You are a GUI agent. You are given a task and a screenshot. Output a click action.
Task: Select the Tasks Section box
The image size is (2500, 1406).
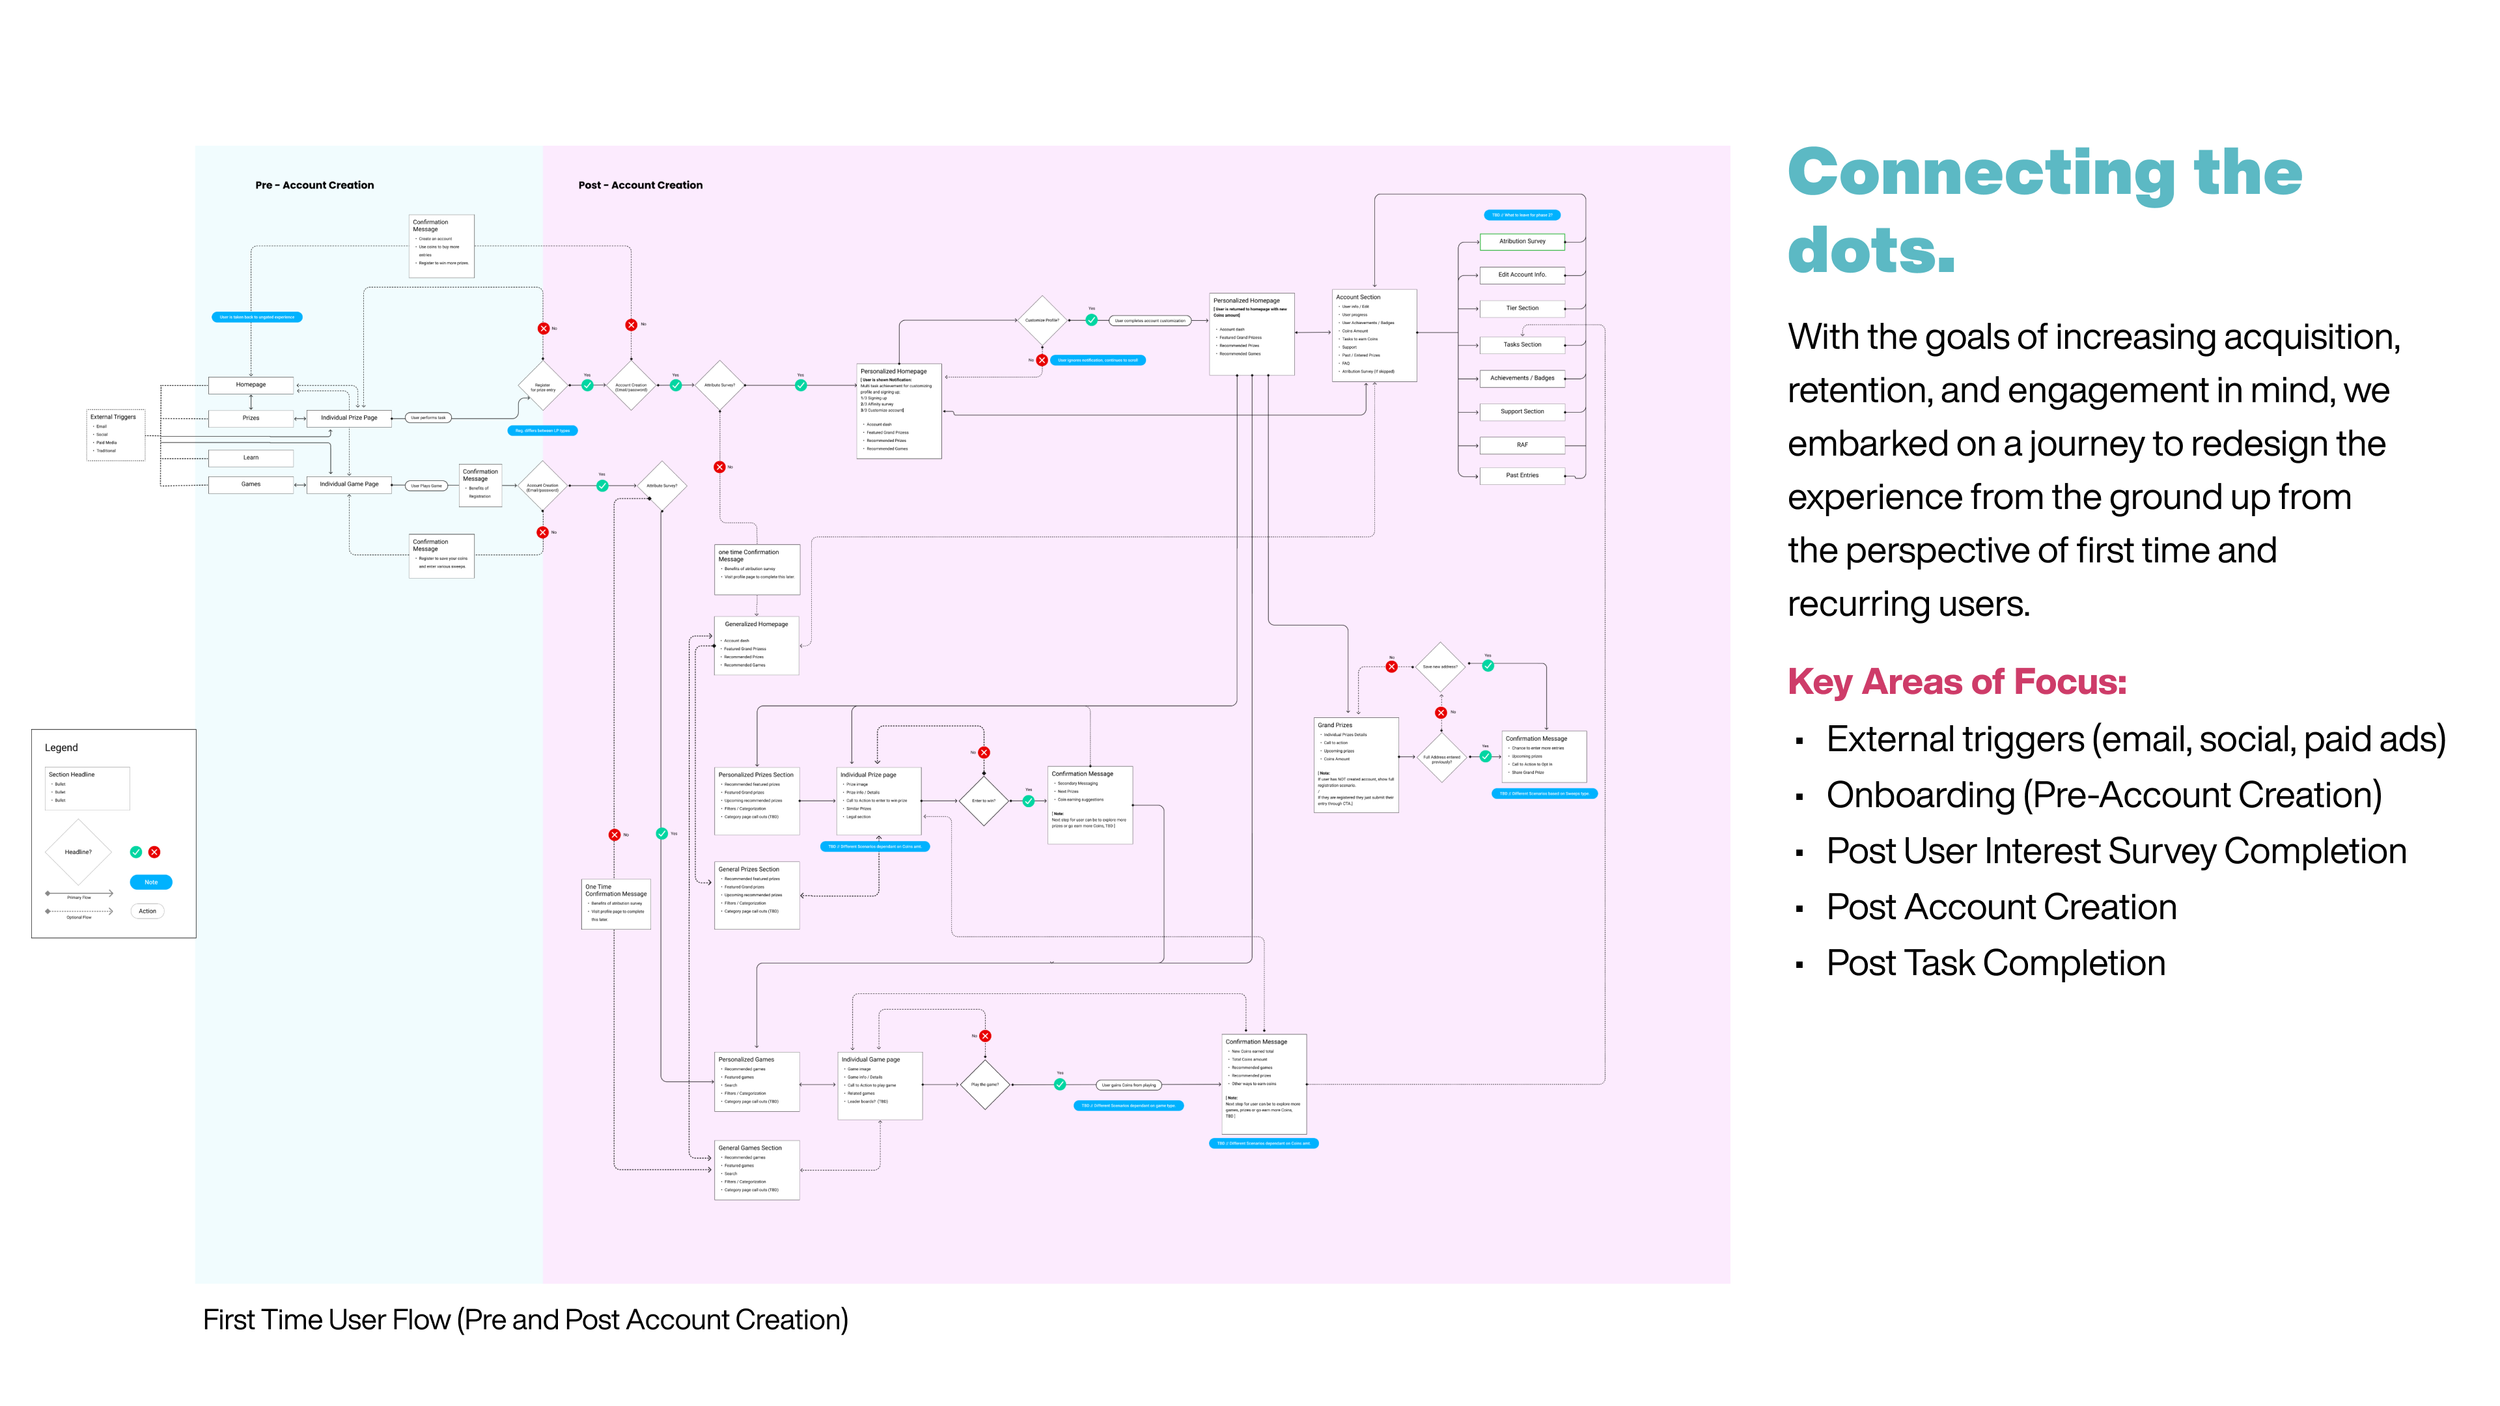(1522, 344)
